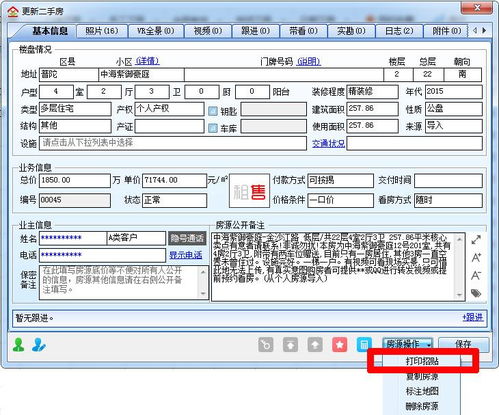Open the 基本信息 tab
This screenshot has width=499, height=415.
(50, 31)
